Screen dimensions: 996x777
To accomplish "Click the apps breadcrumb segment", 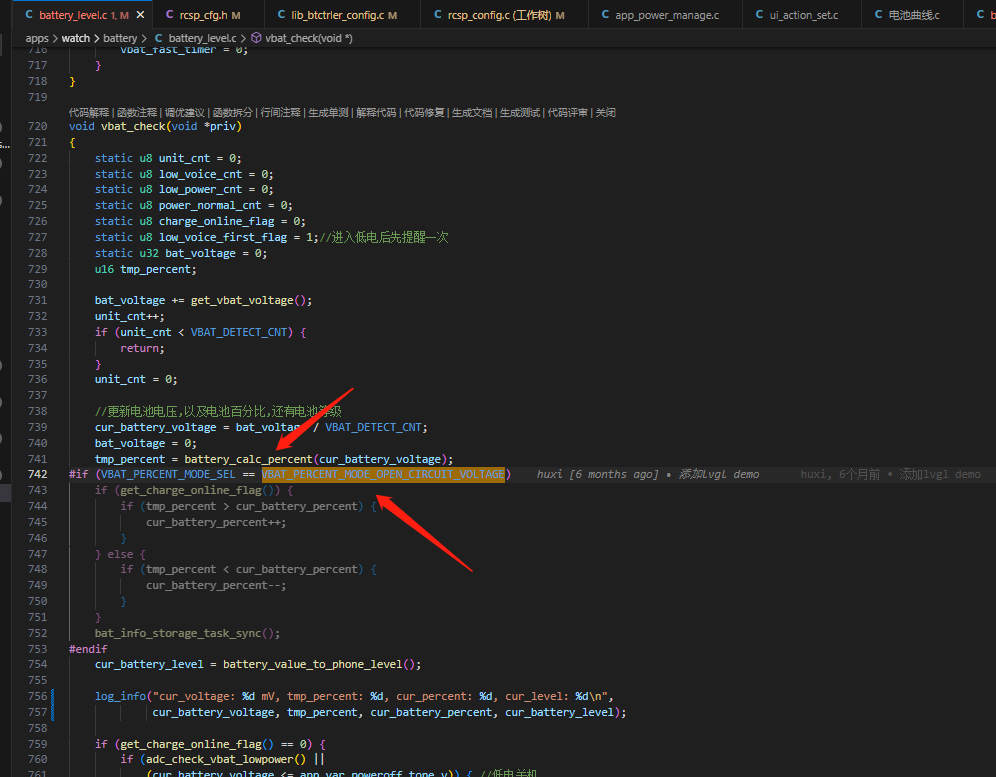I will click(x=37, y=38).
